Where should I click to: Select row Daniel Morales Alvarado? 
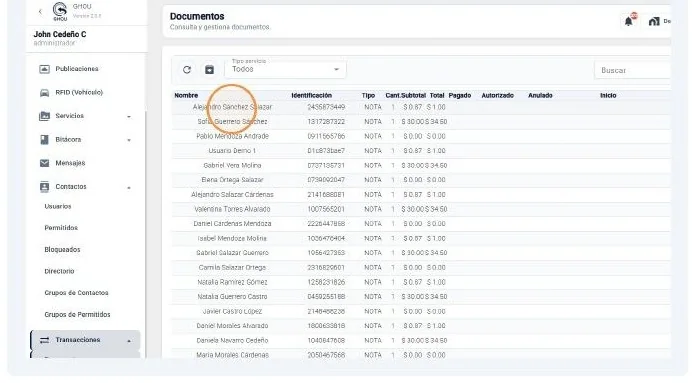(x=421, y=326)
